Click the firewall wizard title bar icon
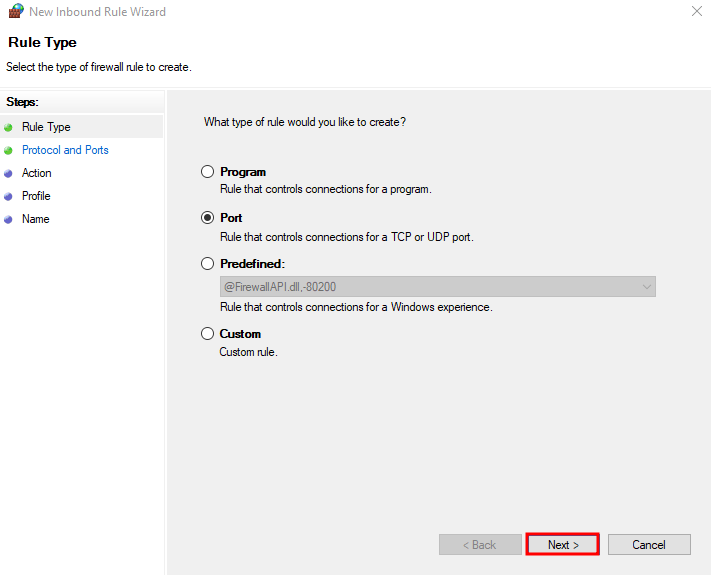Screen dimensions: 711x575 (x=15, y=12)
